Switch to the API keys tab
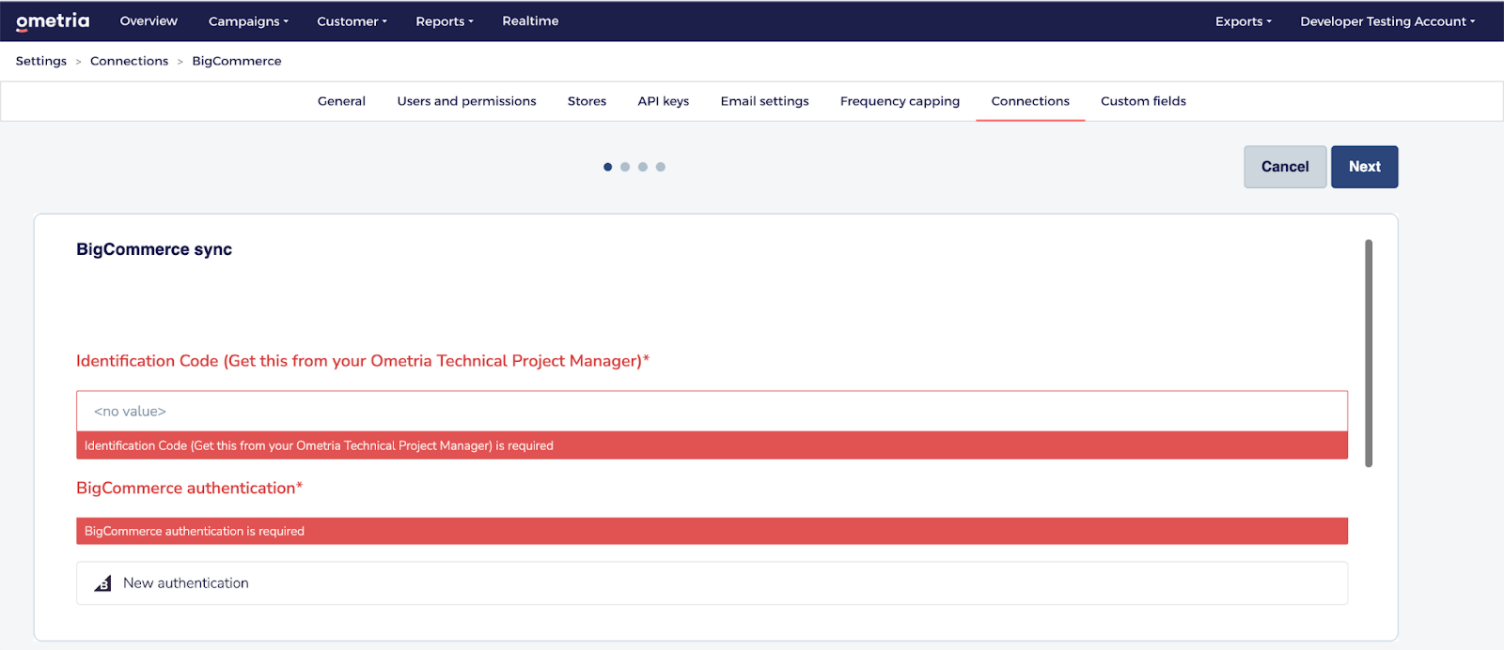Viewport: 1506px width, 650px height. click(664, 101)
